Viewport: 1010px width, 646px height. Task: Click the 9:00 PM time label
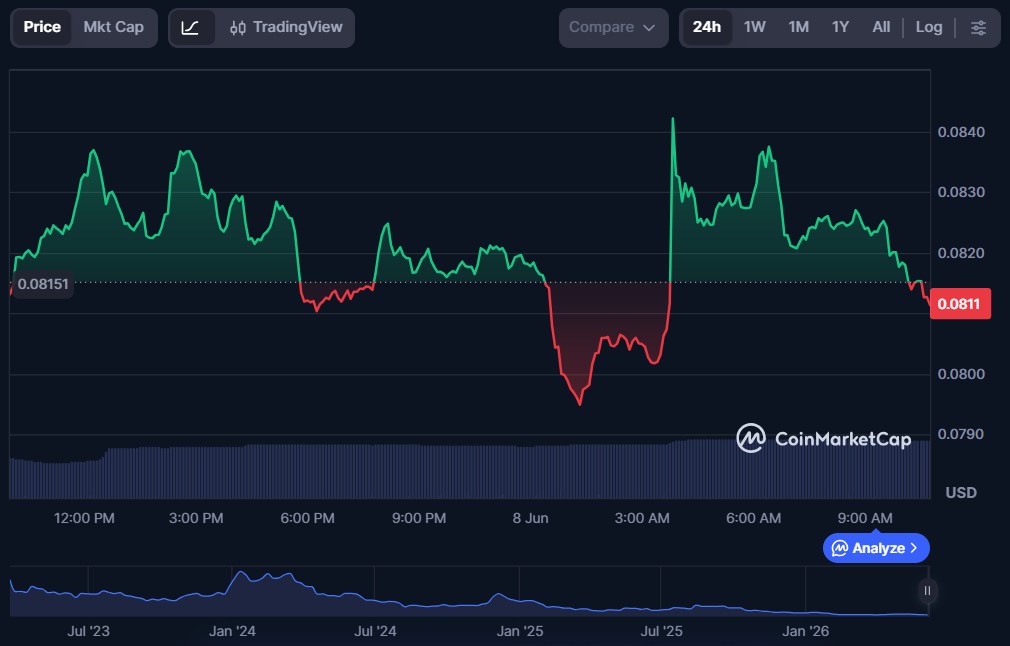[x=419, y=518]
